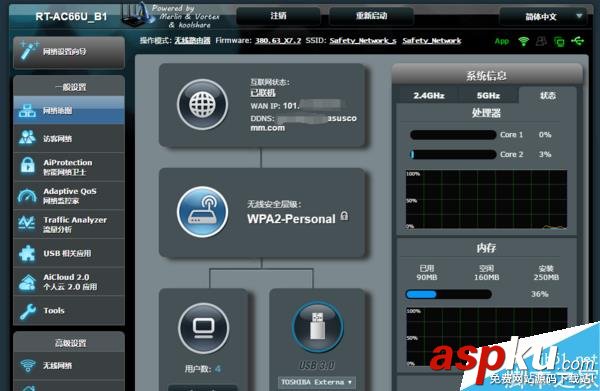The width and height of the screenshot is (600, 391).
Task: Click the 注销 logout button
Action: point(279,16)
